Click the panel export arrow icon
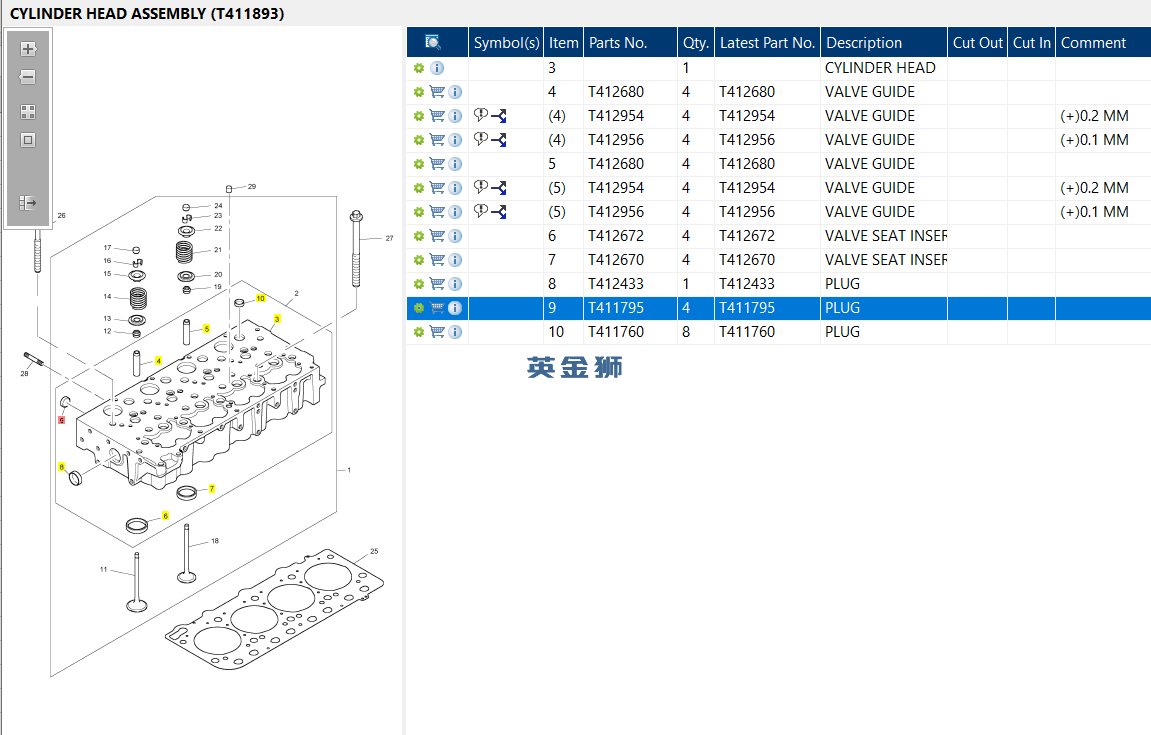This screenshot has height=735, width=1151. pos(28,203)
